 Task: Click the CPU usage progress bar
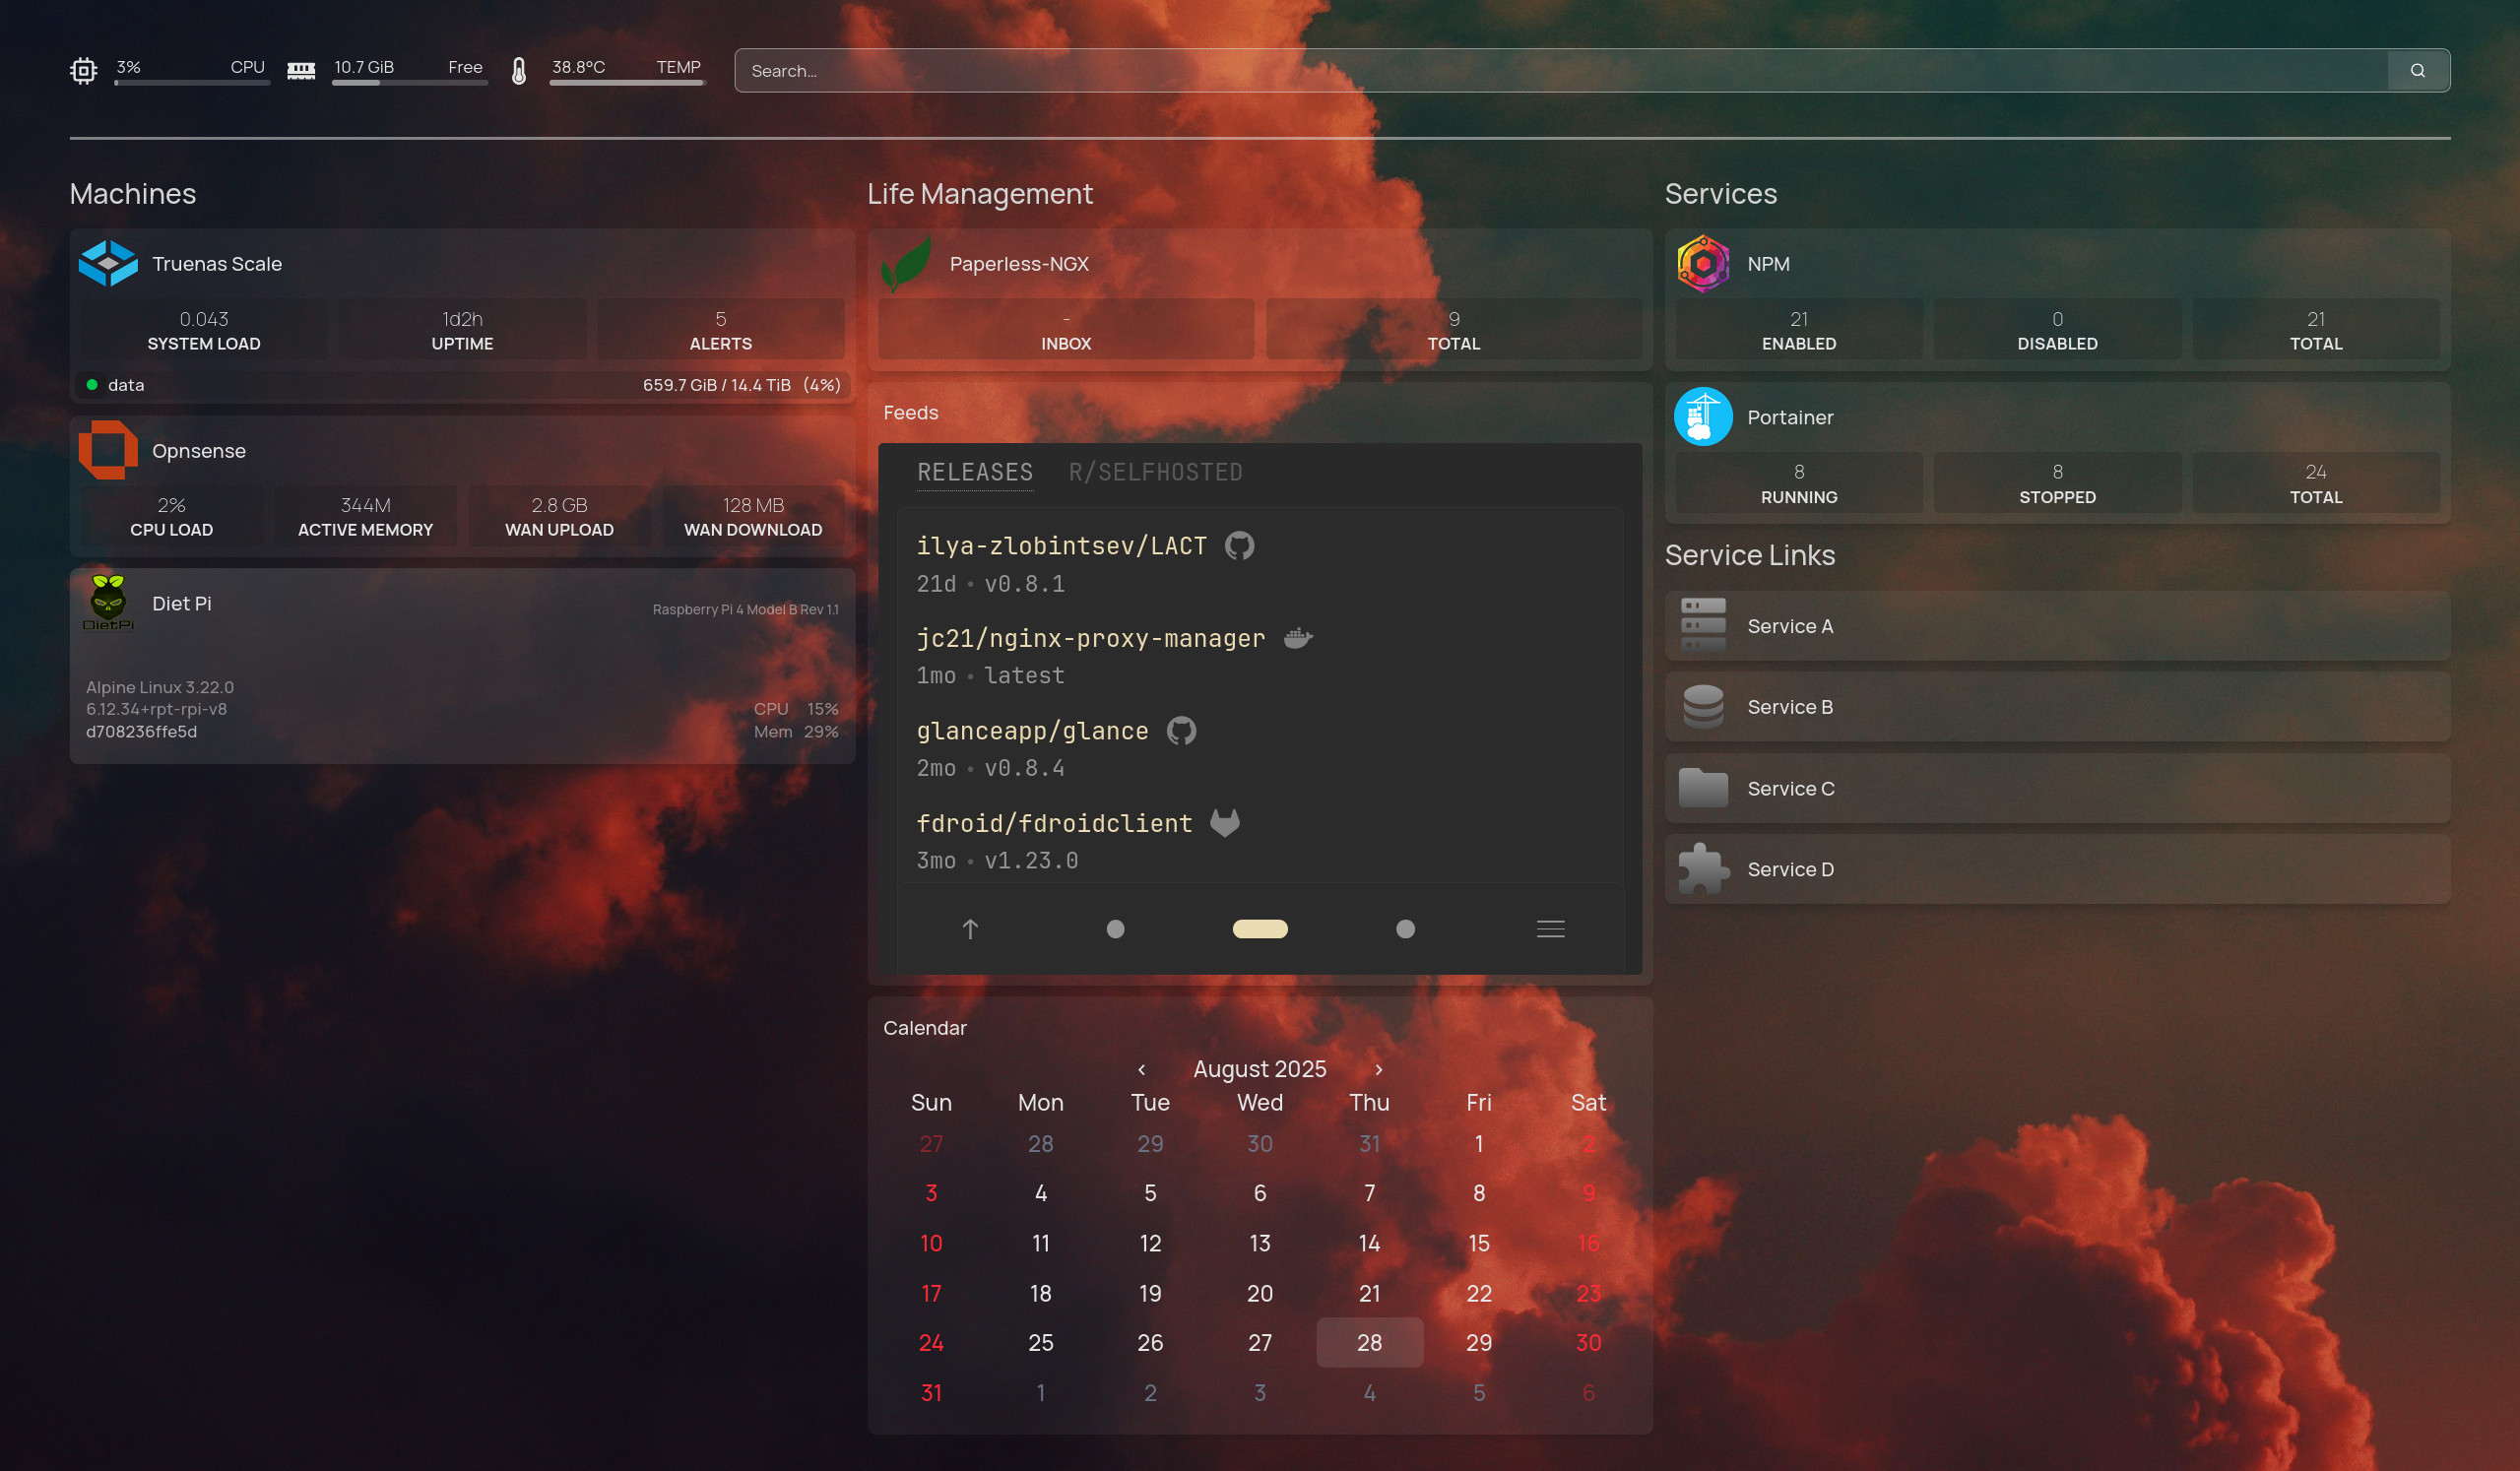(x=192, y=83)
